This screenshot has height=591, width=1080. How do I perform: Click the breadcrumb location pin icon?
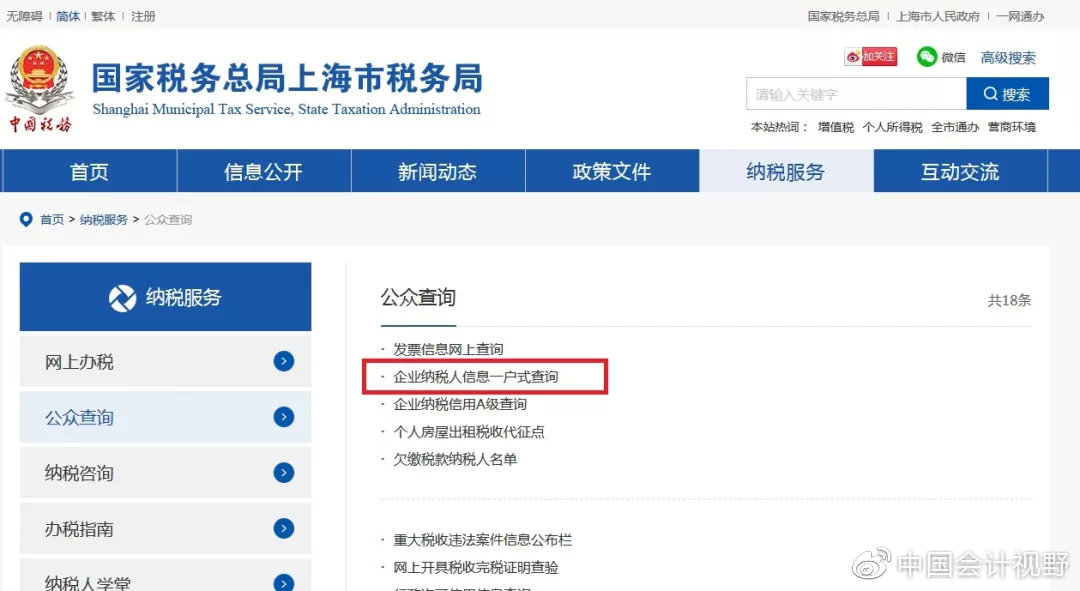point(26,219)
